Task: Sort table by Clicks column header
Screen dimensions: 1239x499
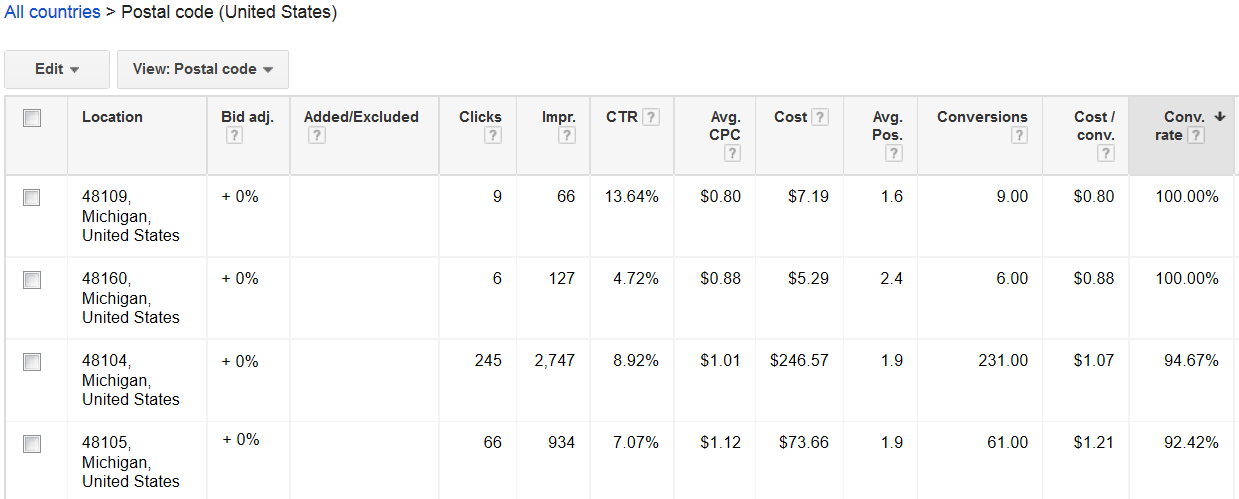Action: (x=480, y=117)
